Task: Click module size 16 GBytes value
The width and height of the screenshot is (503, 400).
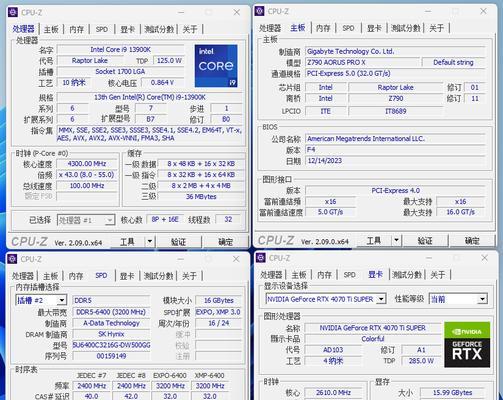Action: click(x=219, y=300)
